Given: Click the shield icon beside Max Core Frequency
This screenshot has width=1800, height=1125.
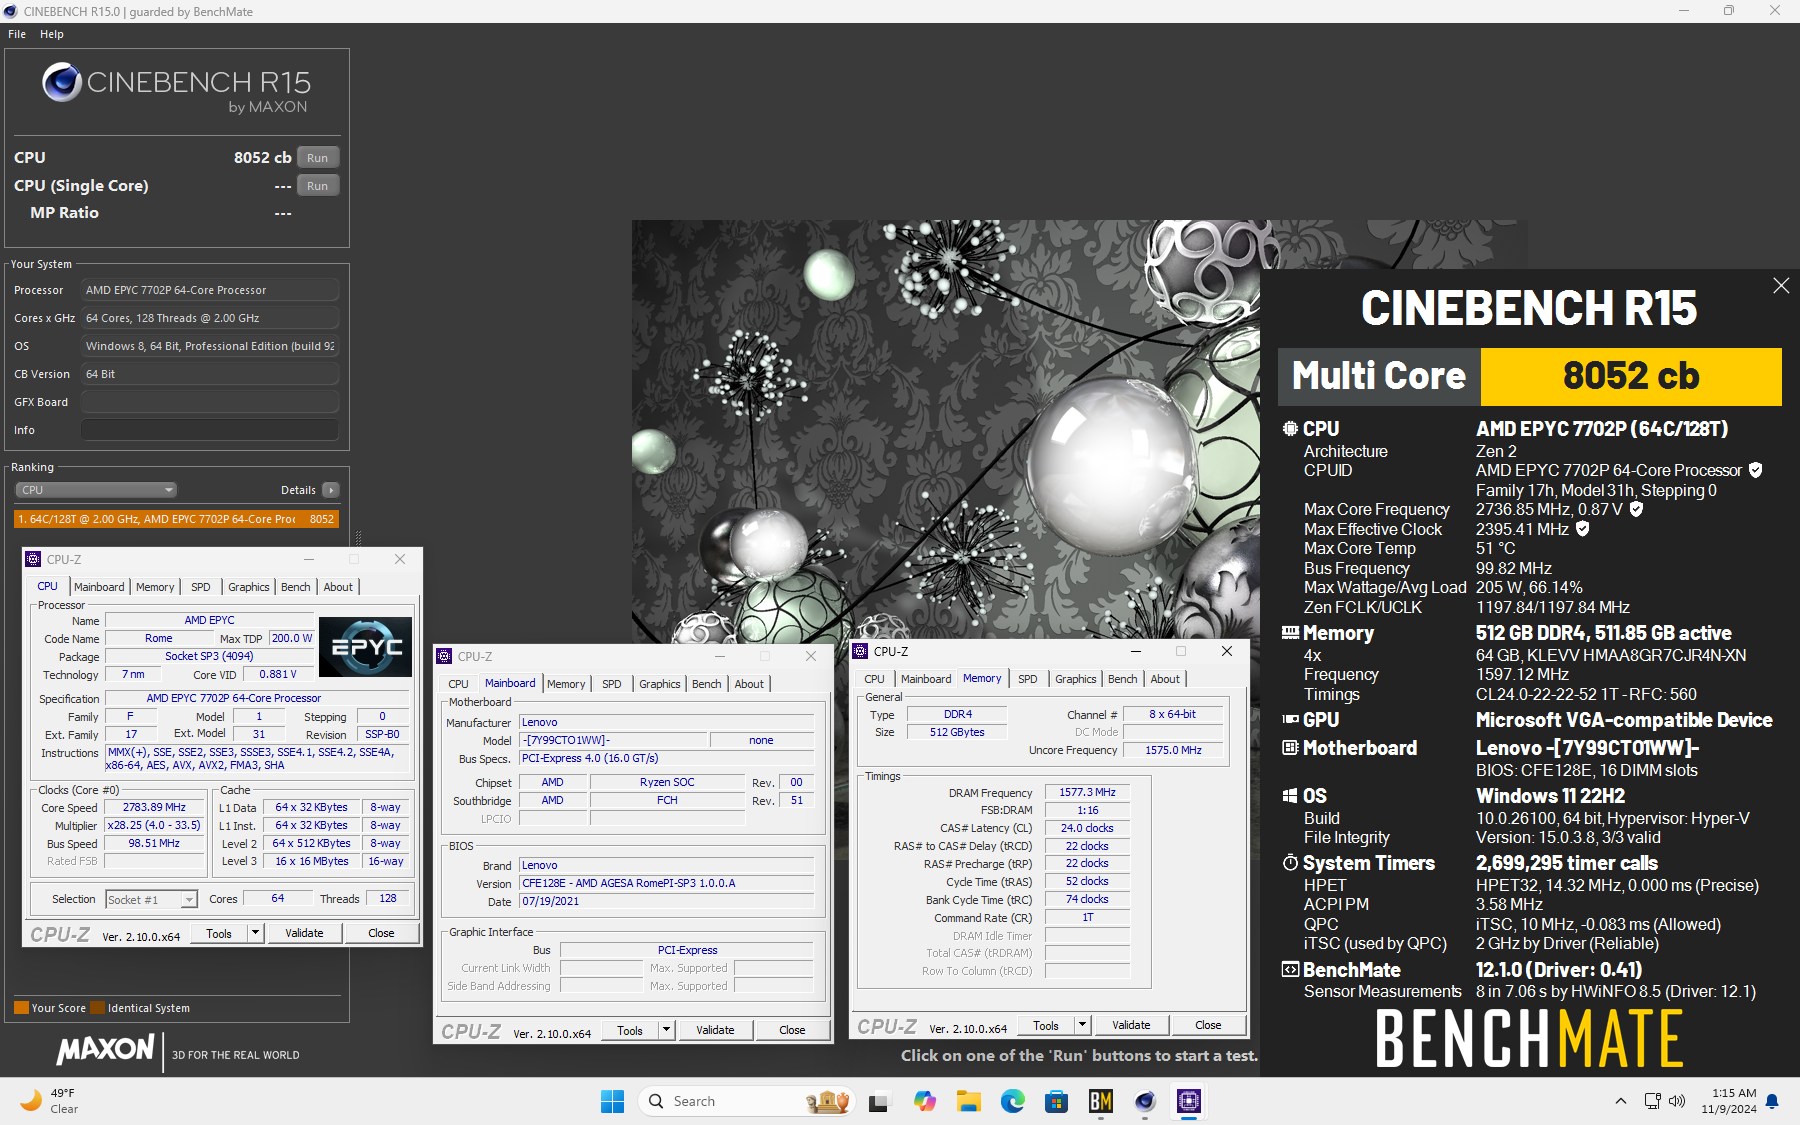Looking at the screenshot, I should click(1636, 509).
